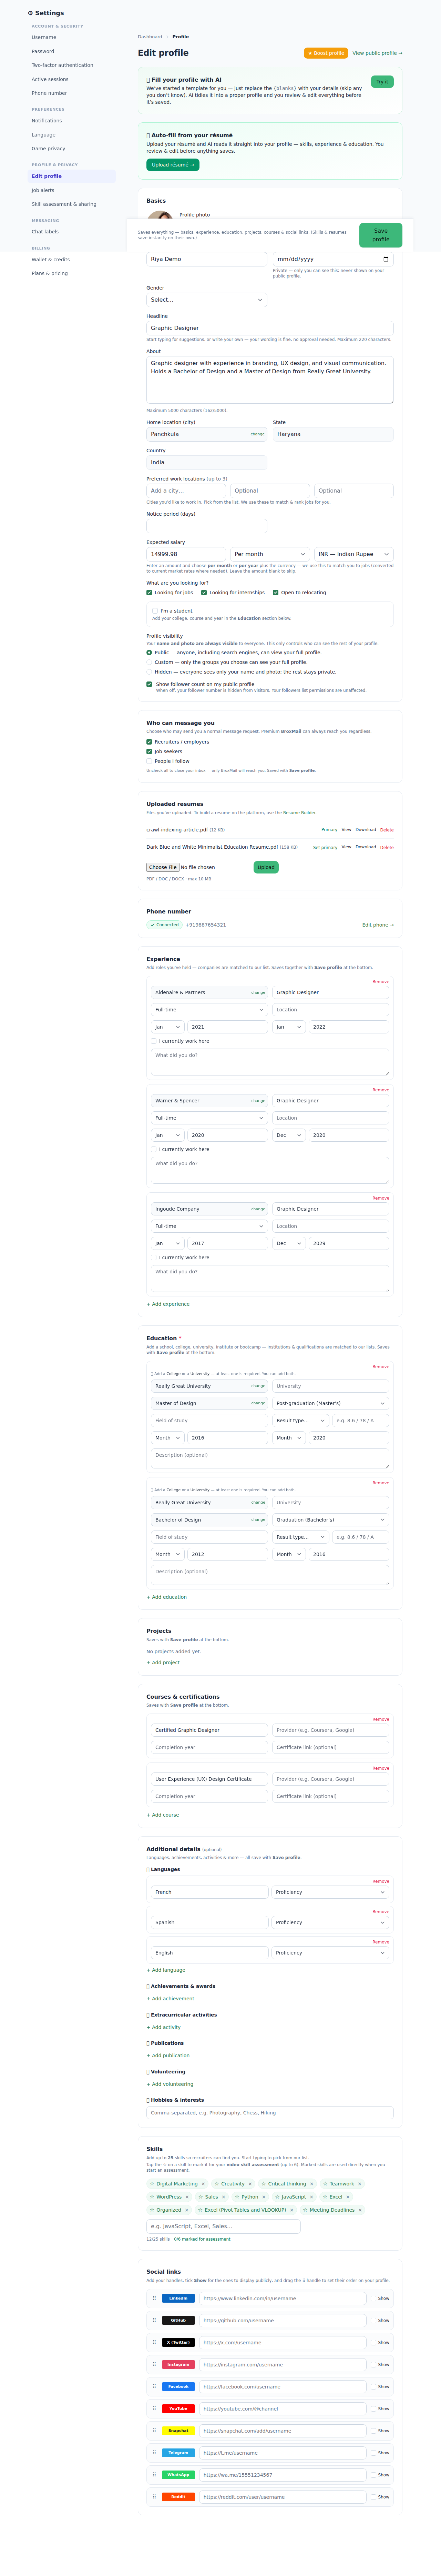Click the Save profile button
Screen dimensions: 441x2576
pyautogui.click(x=381, y=235)
